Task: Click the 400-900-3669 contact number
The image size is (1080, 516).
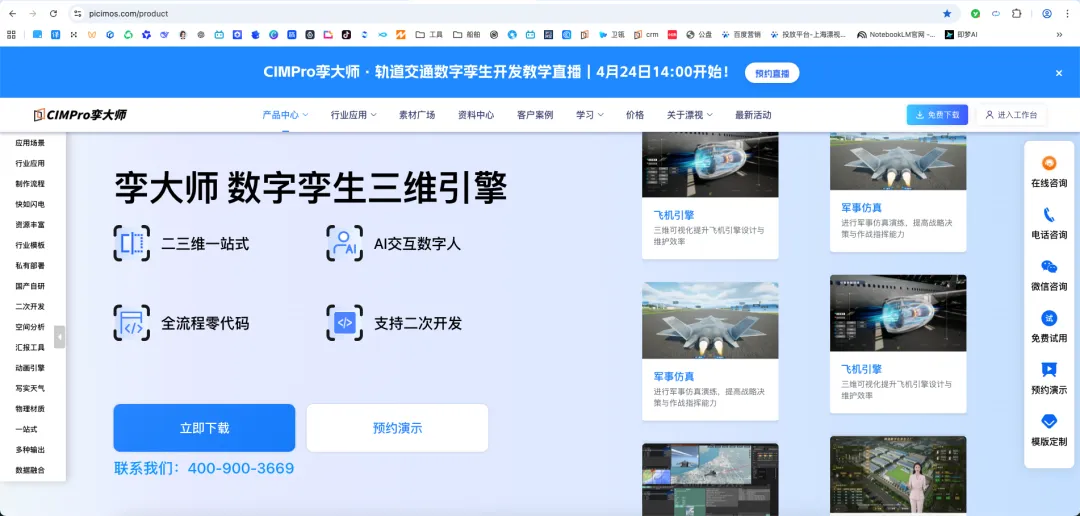Action: (241, 468)
